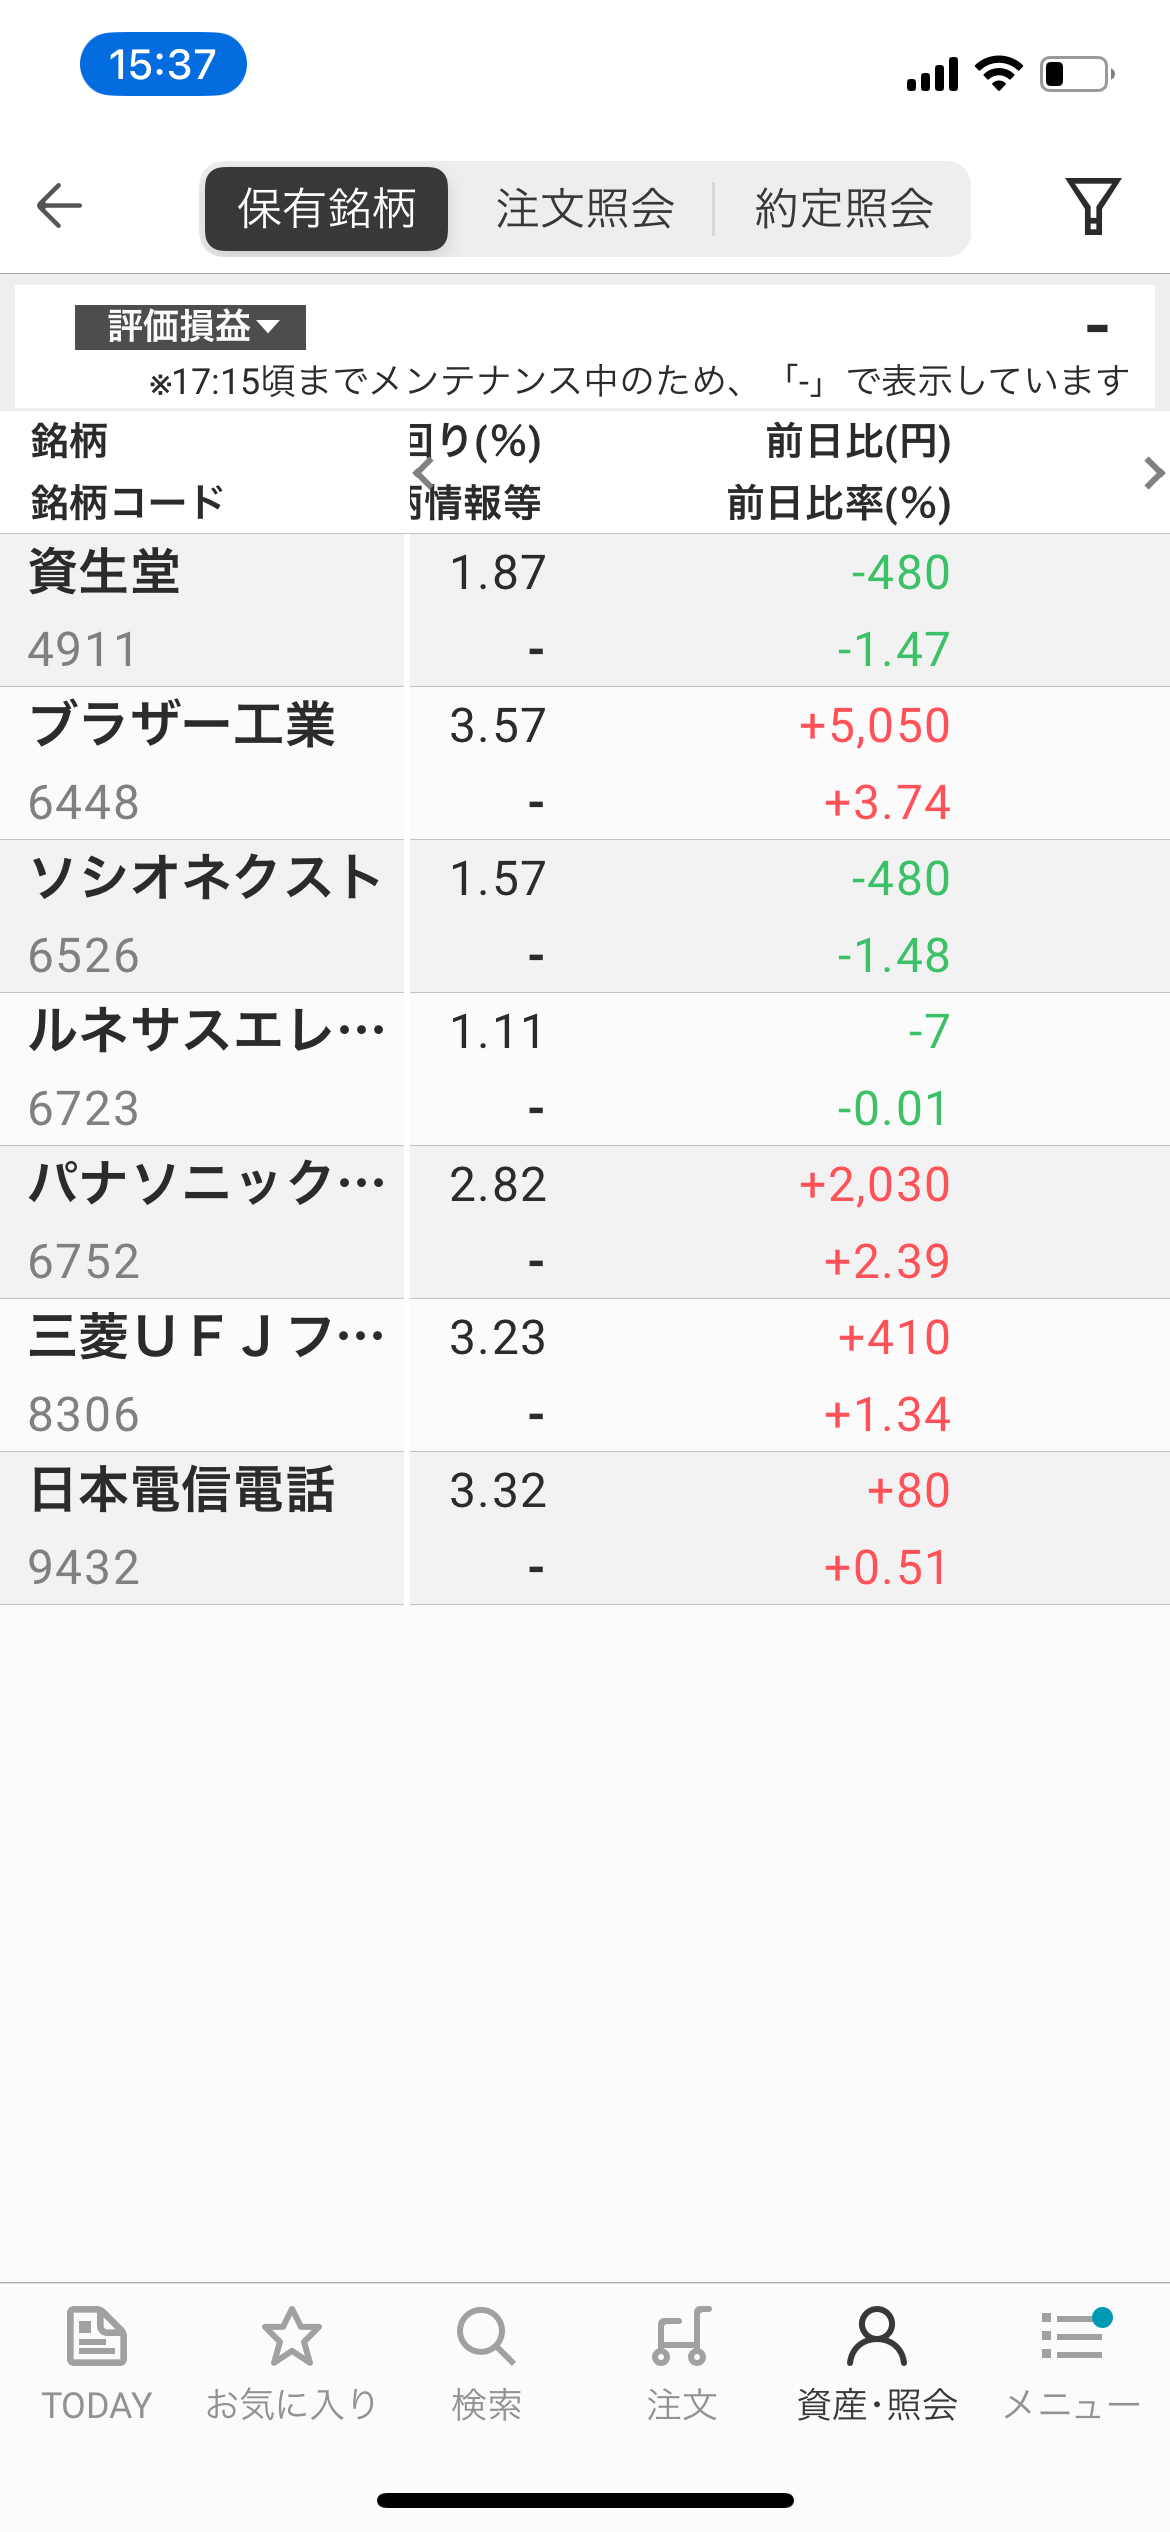The width and height of the screenshot is (1170, 2532).
Task: Sort by 前日比(円) column header
Action: [858, 441]
